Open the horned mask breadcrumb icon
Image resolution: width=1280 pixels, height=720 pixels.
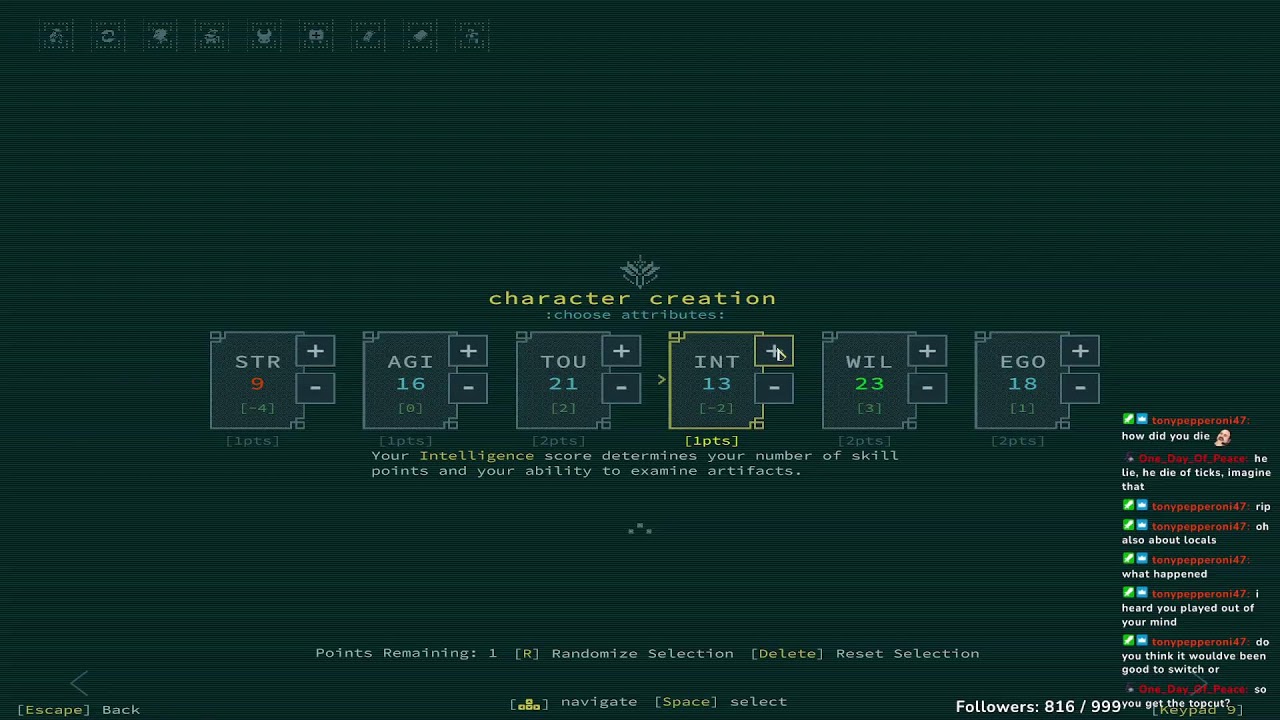264,37
